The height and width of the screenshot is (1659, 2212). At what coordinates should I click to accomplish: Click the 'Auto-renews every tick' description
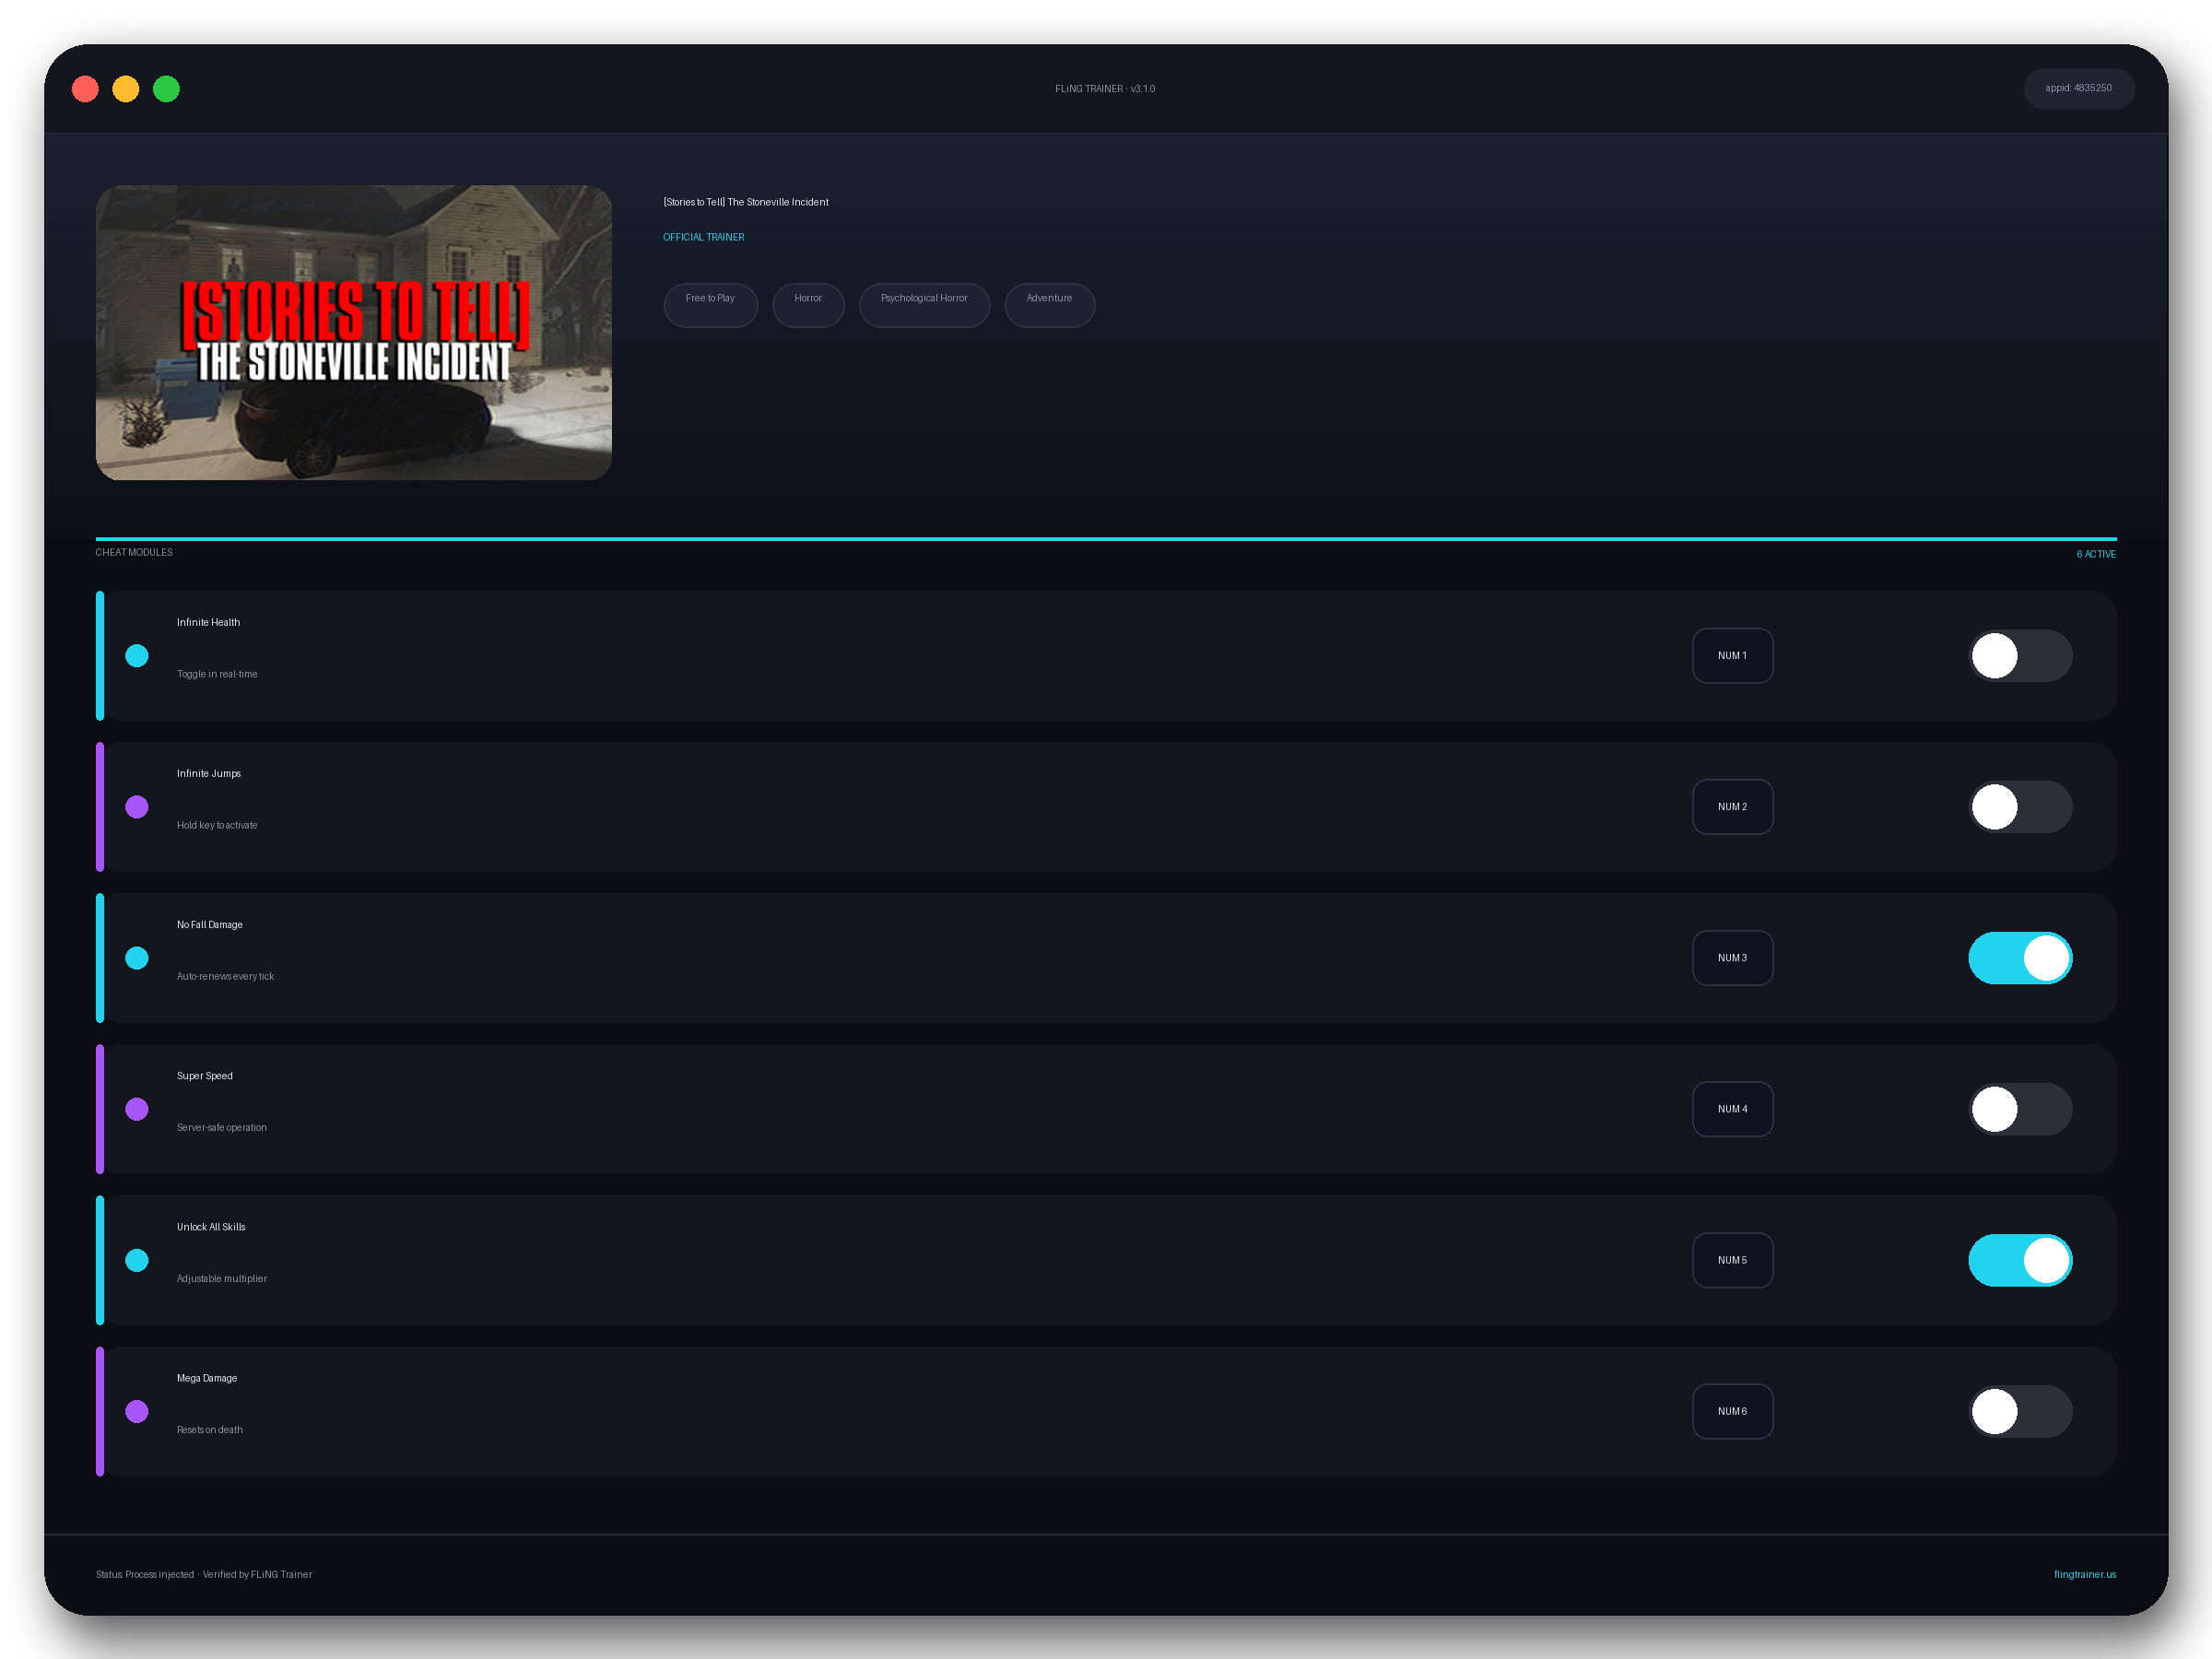[225, 976]
